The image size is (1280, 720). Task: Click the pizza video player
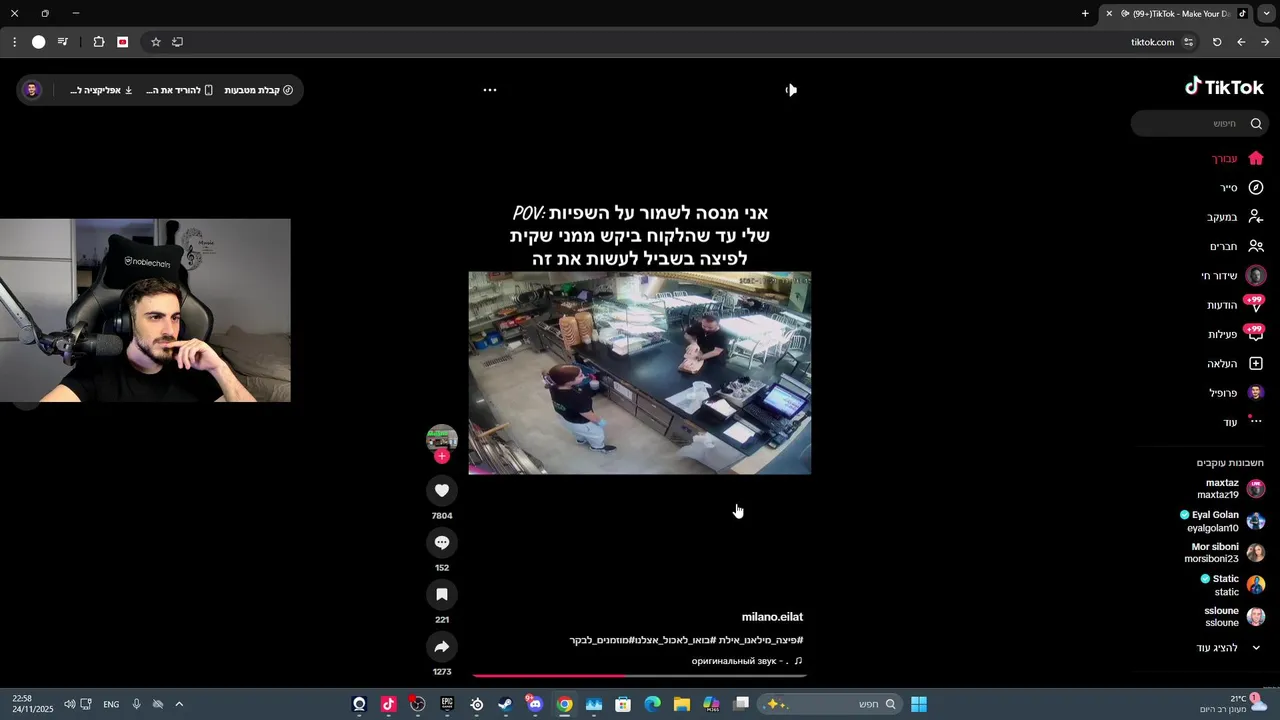[639, 372]
